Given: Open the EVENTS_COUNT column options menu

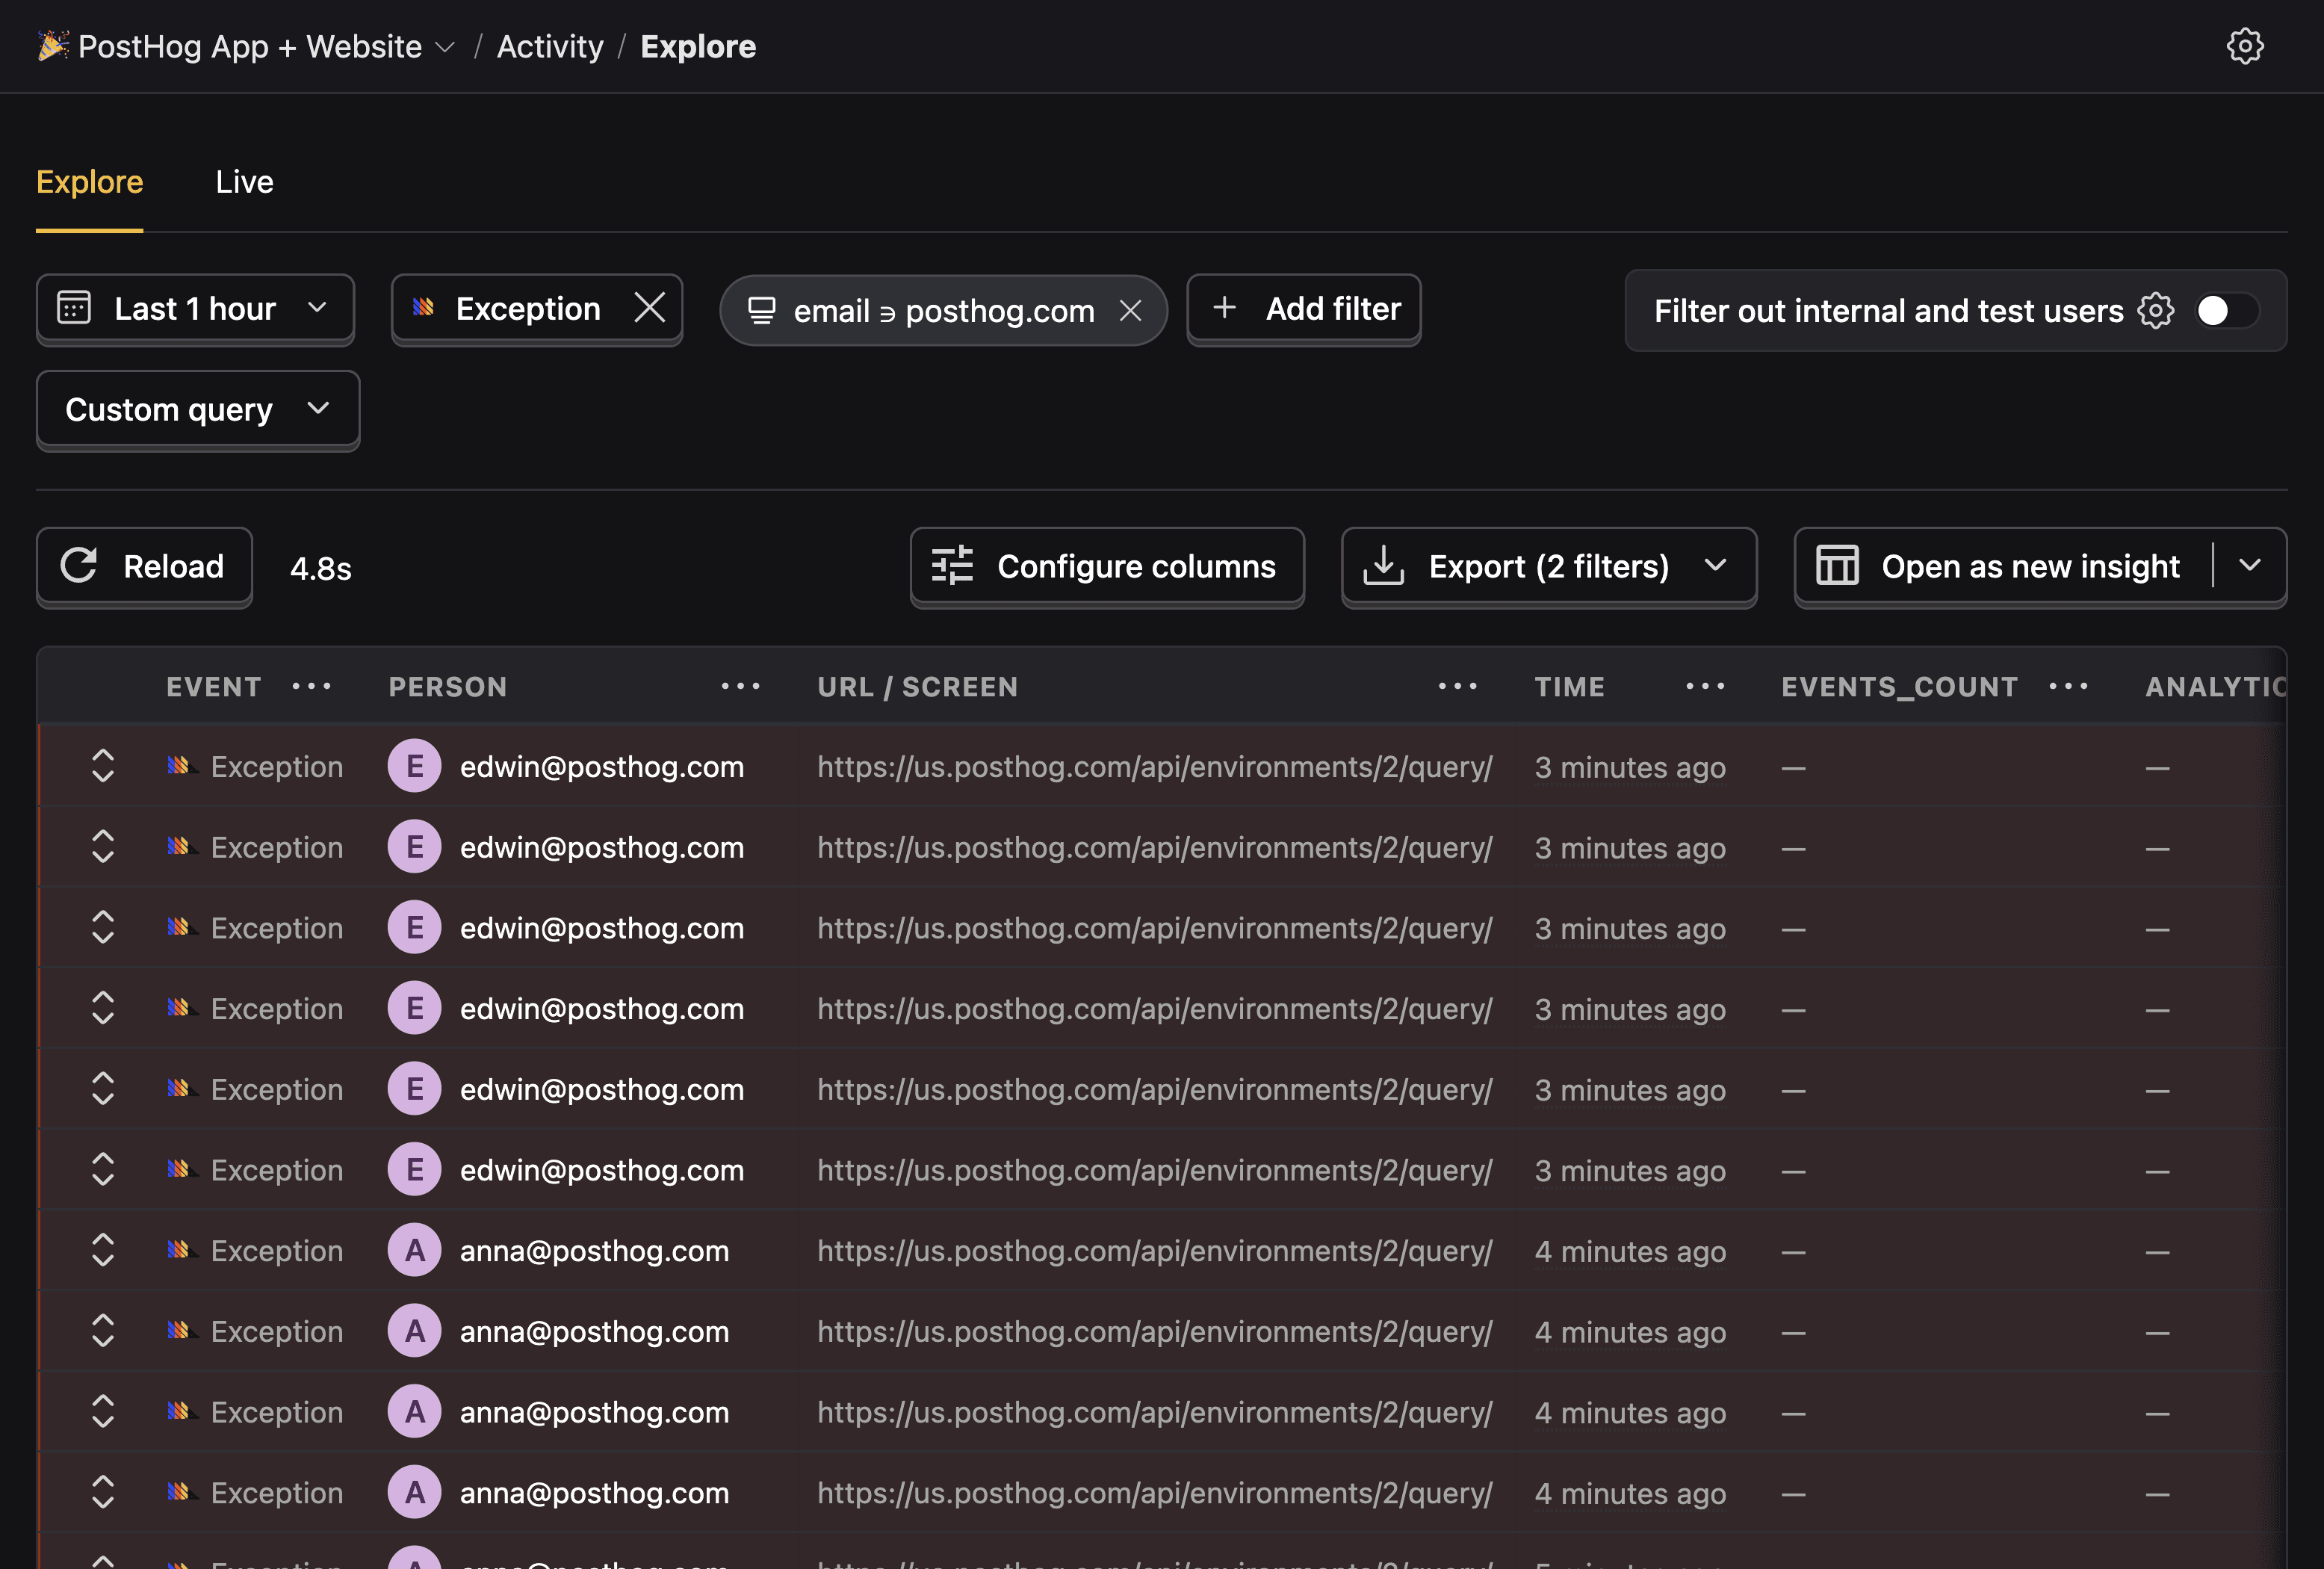Looking at the screenshot, I should [x=2069, y=686].
